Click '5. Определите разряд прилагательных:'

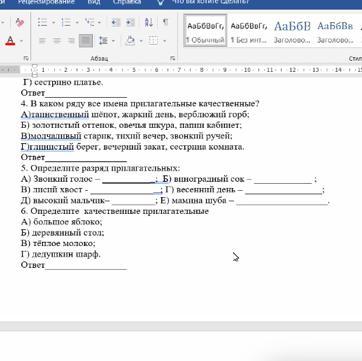pyautogui.click(x=100, y=168)
